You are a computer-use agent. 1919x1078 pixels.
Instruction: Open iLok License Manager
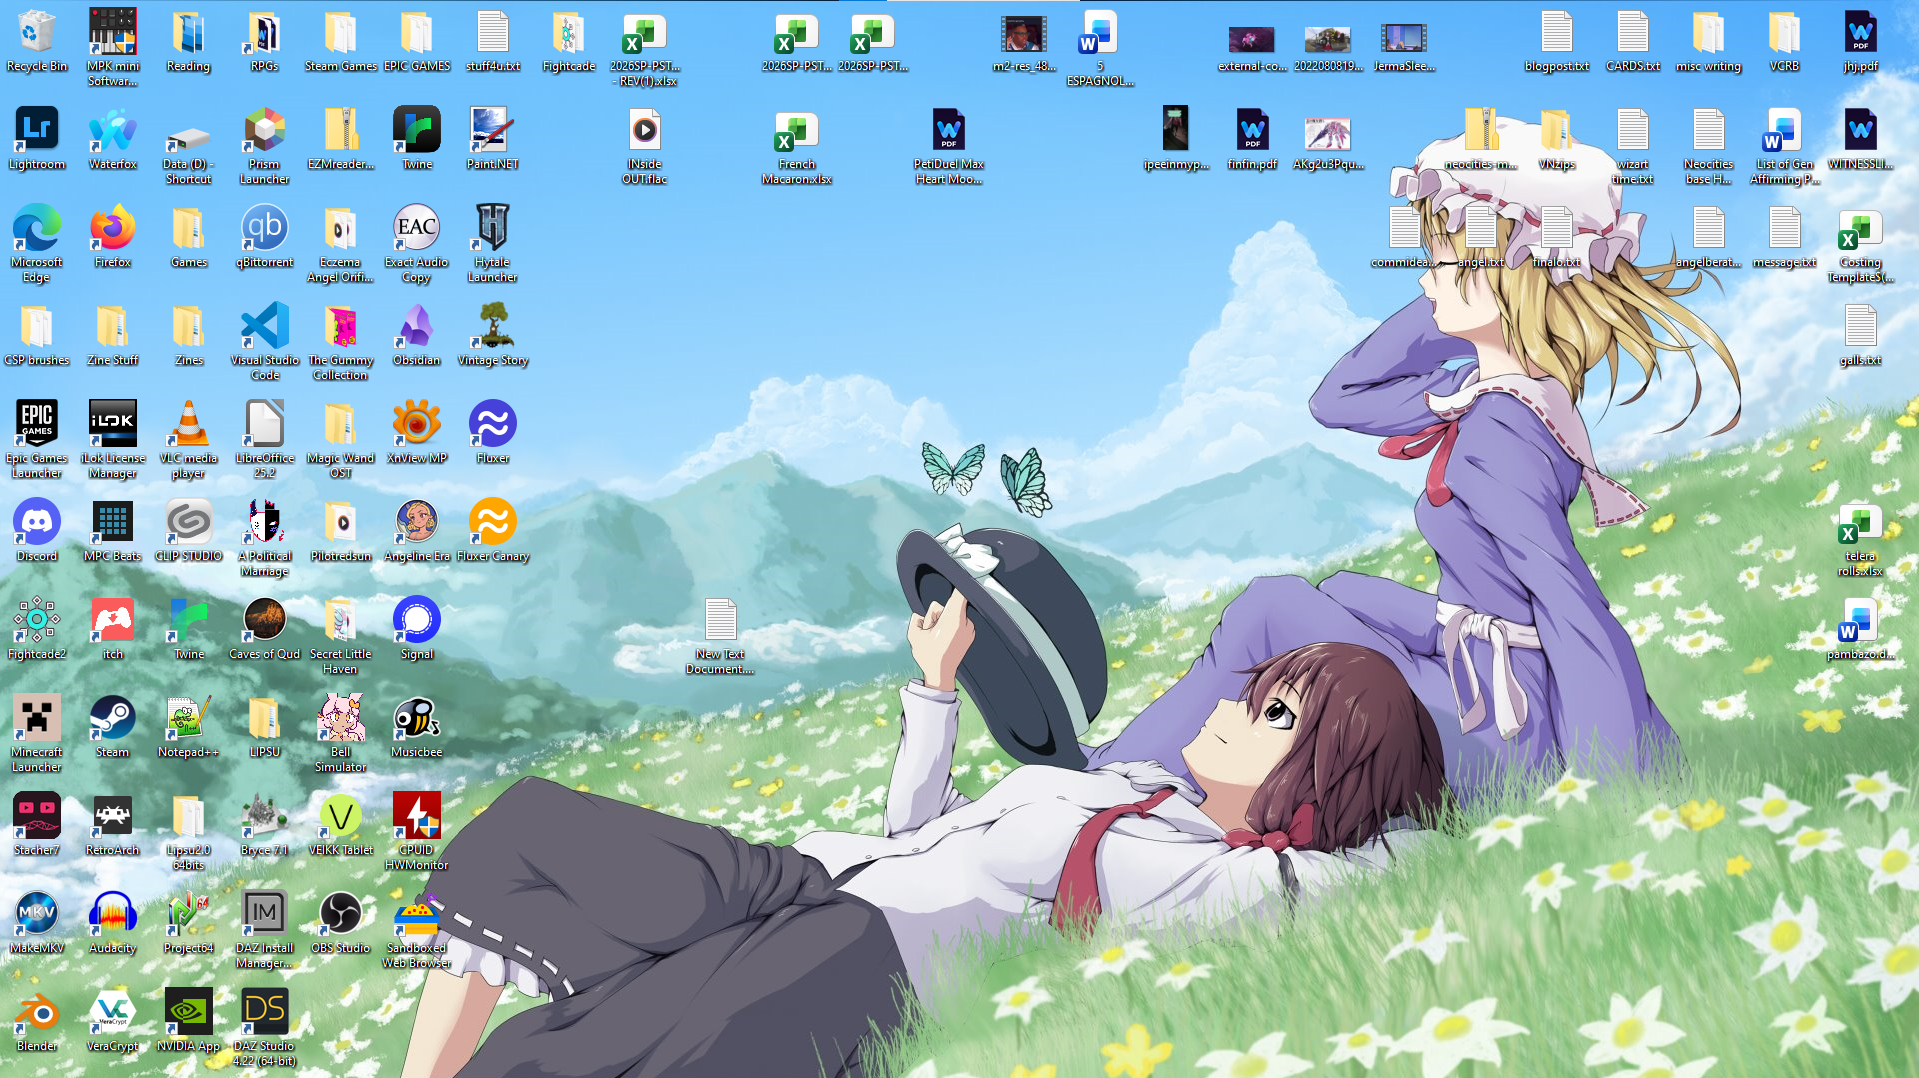click(x=113, y=441)
